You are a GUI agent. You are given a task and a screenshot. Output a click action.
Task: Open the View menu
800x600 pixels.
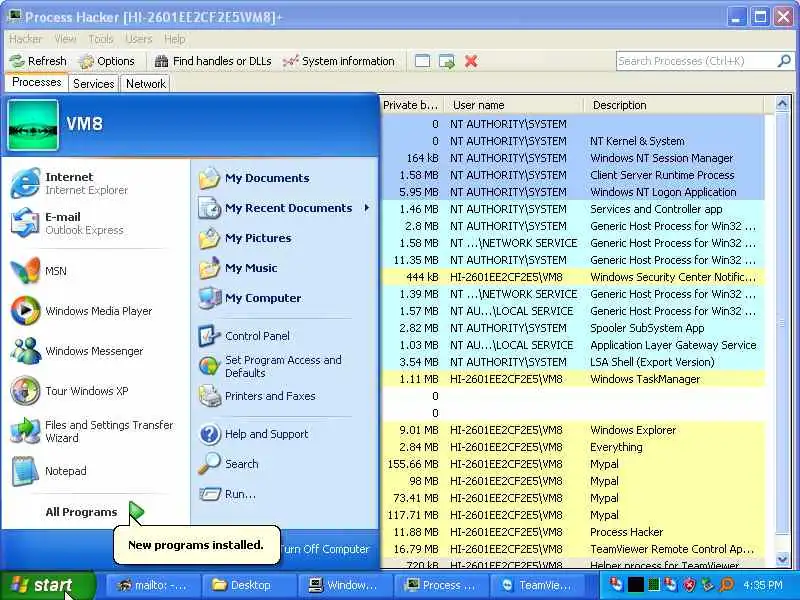[x=65, y=39]
